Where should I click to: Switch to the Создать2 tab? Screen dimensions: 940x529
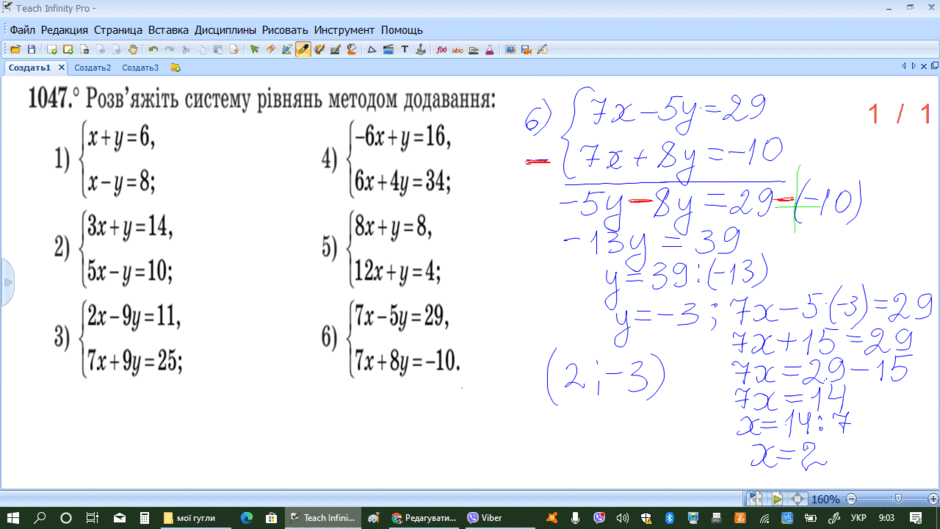[x=92, y=68]
